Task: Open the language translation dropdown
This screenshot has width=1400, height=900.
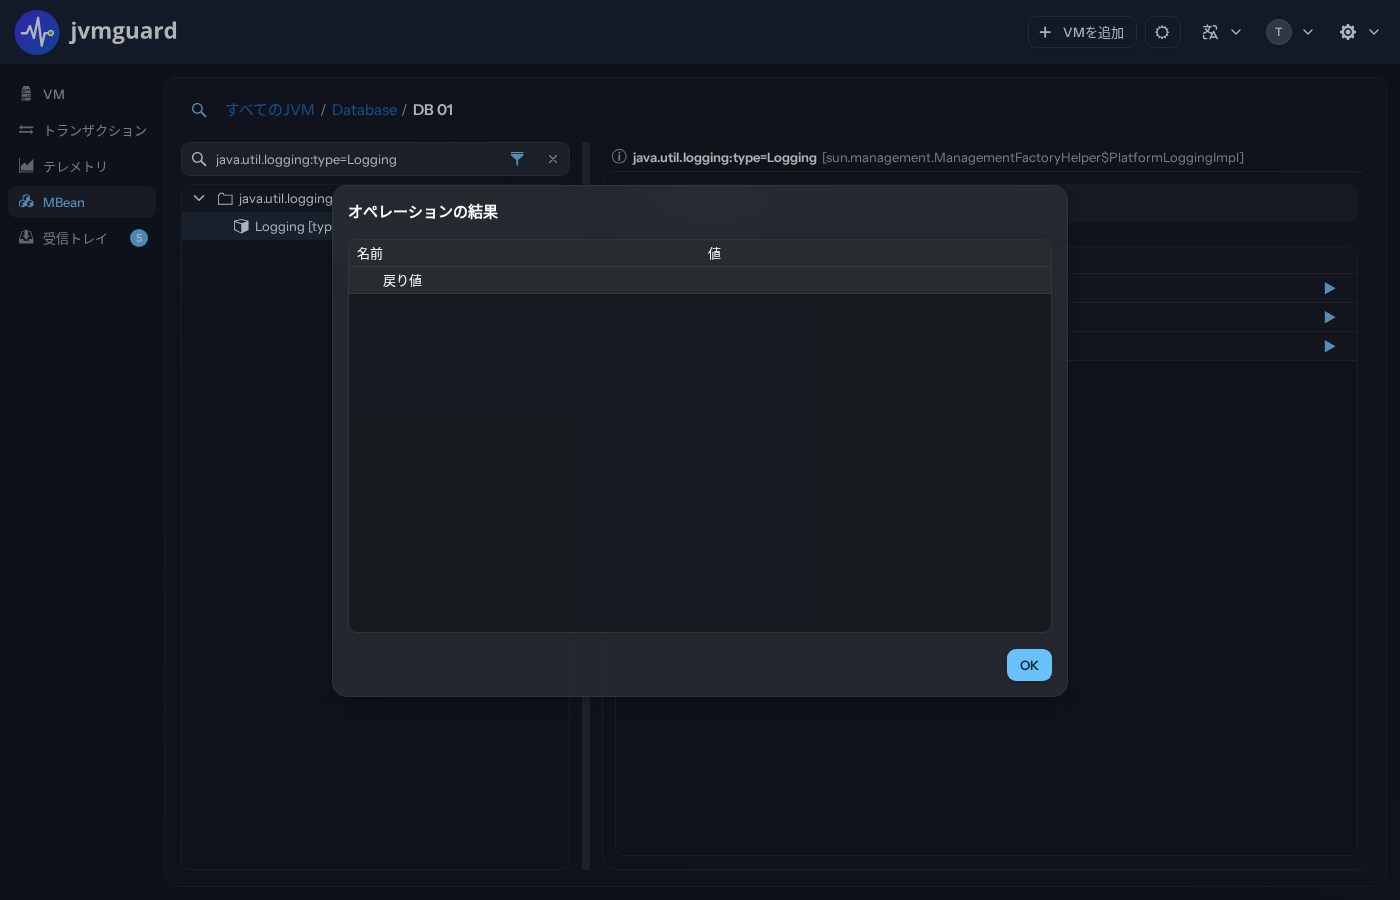Action: (1221, 32)
